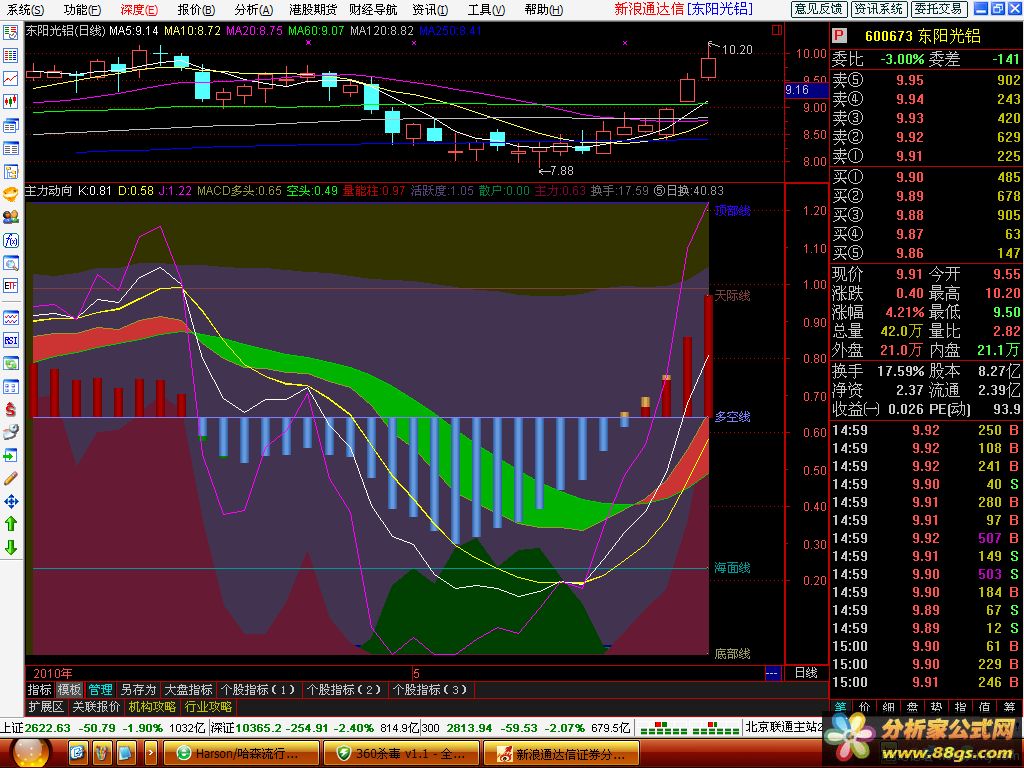Open the f(x) formula manager icon

(10, 240)
